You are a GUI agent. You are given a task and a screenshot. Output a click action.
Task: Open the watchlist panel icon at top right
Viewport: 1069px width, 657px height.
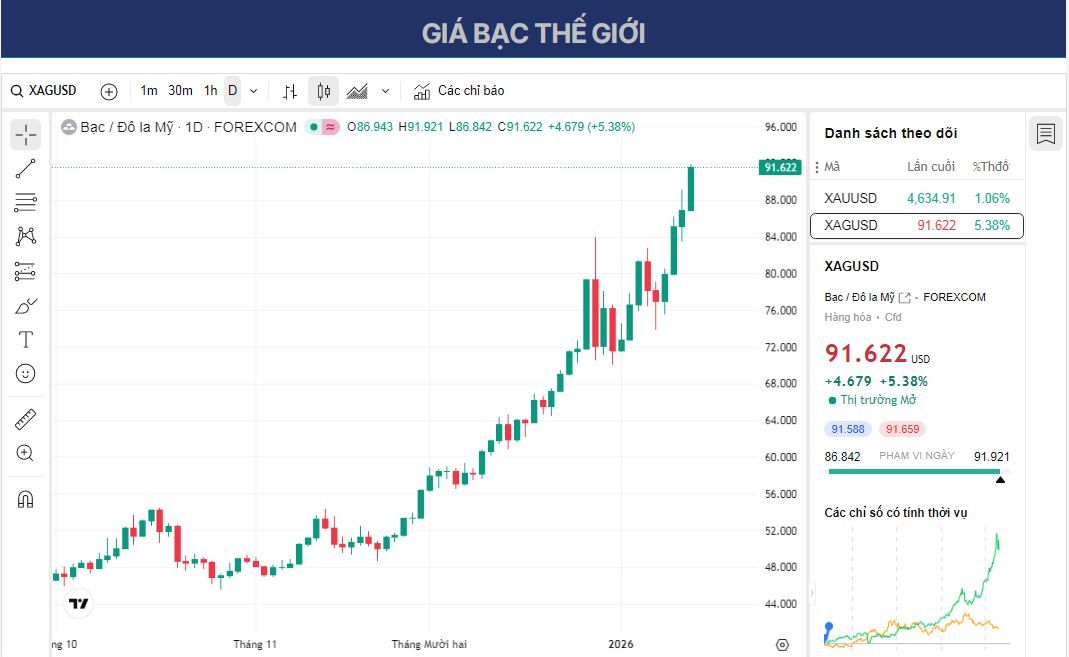pos(1045,132)
